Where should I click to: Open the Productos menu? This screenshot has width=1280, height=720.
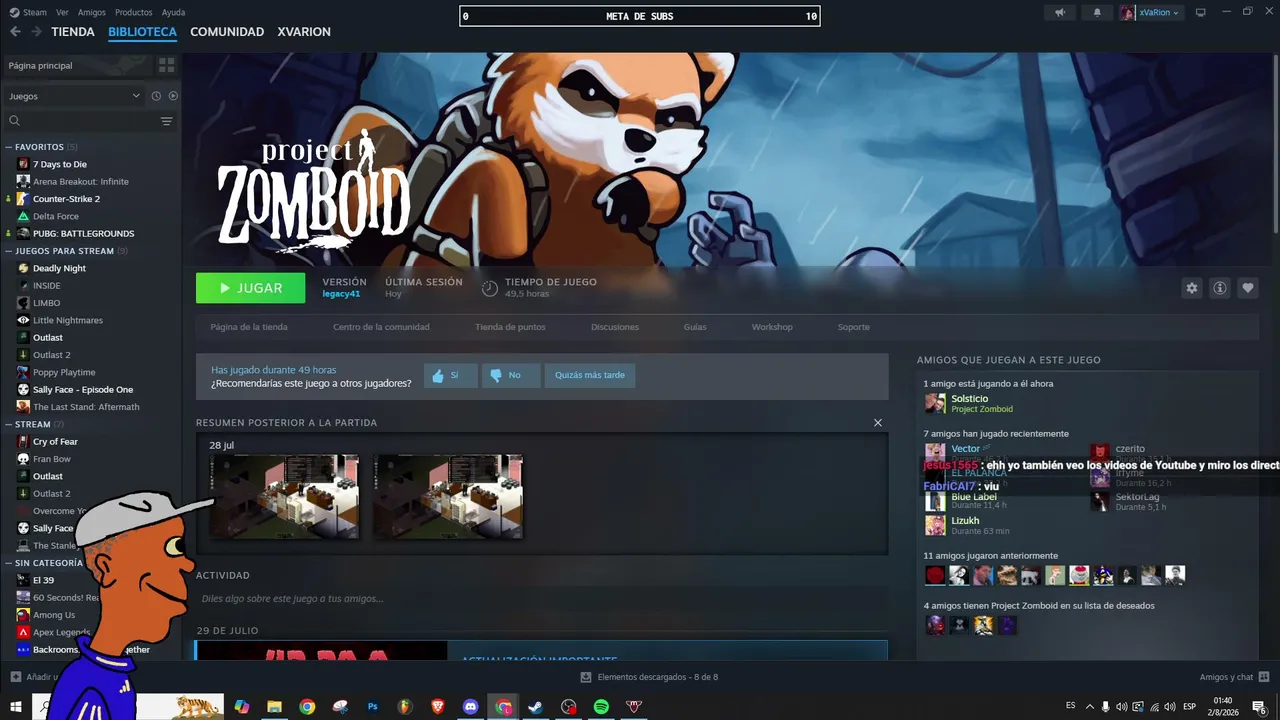tap(134, 13)
